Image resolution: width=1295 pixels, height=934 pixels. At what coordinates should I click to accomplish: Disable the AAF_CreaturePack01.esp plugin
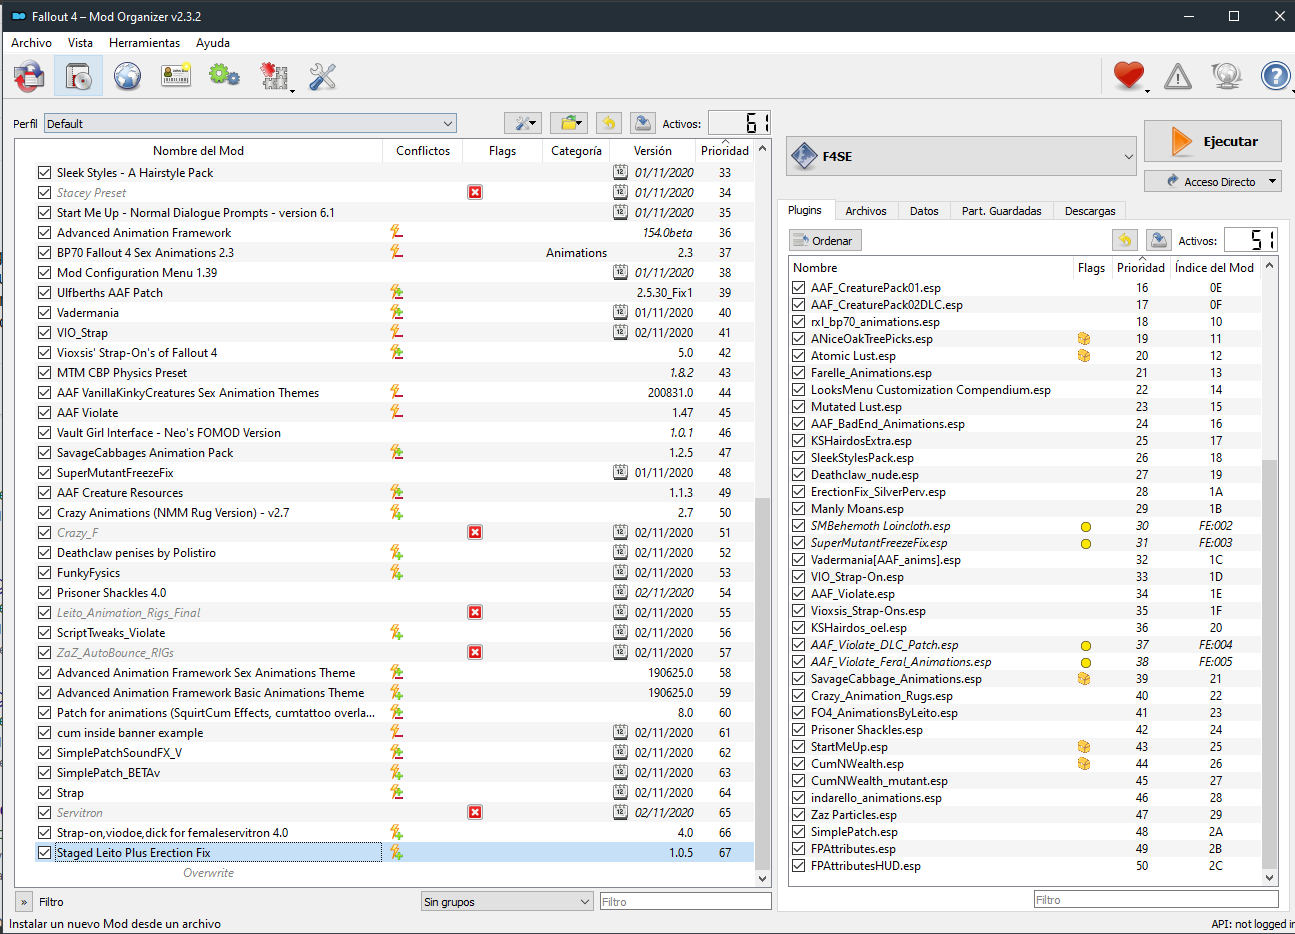click(798, 288)
